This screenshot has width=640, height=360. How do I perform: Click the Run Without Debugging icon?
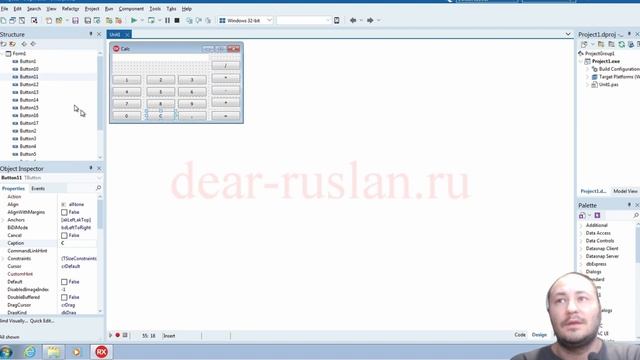point(151,20)
